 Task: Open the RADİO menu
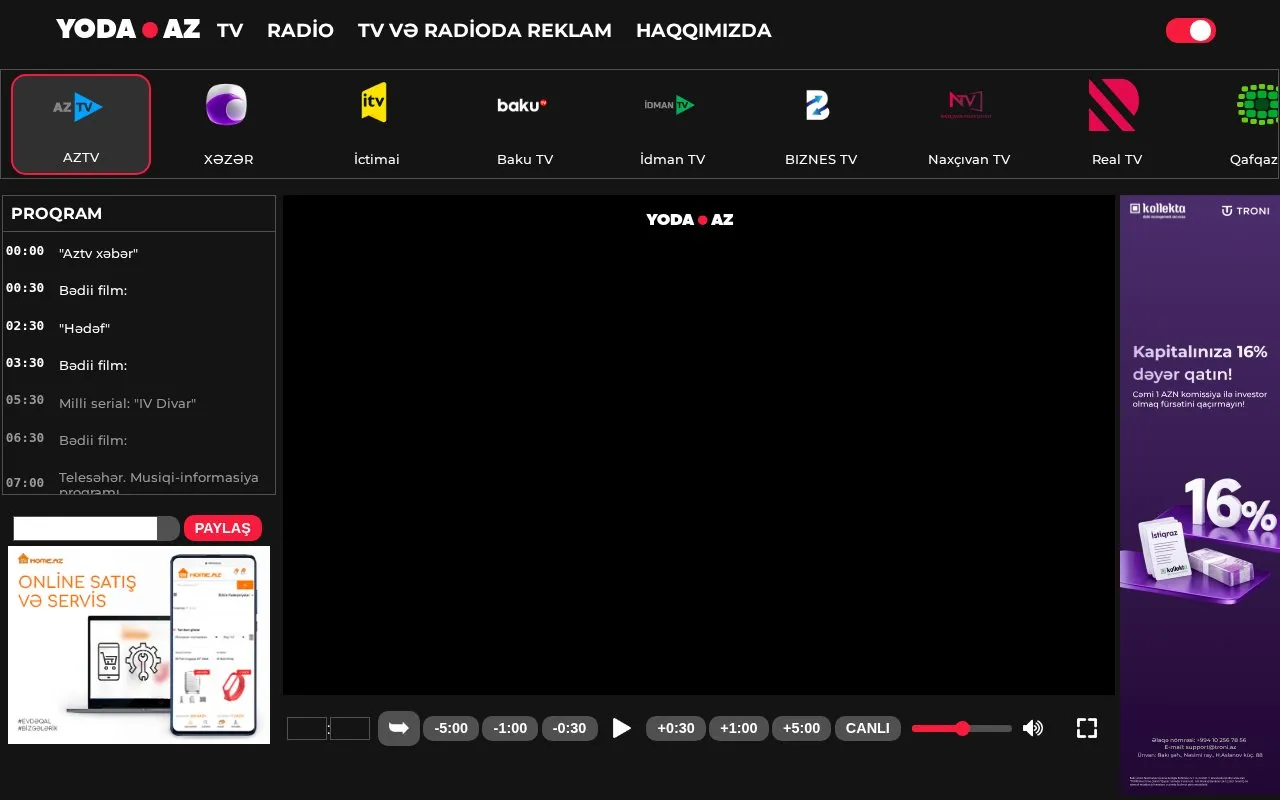[x=300, y=30]
